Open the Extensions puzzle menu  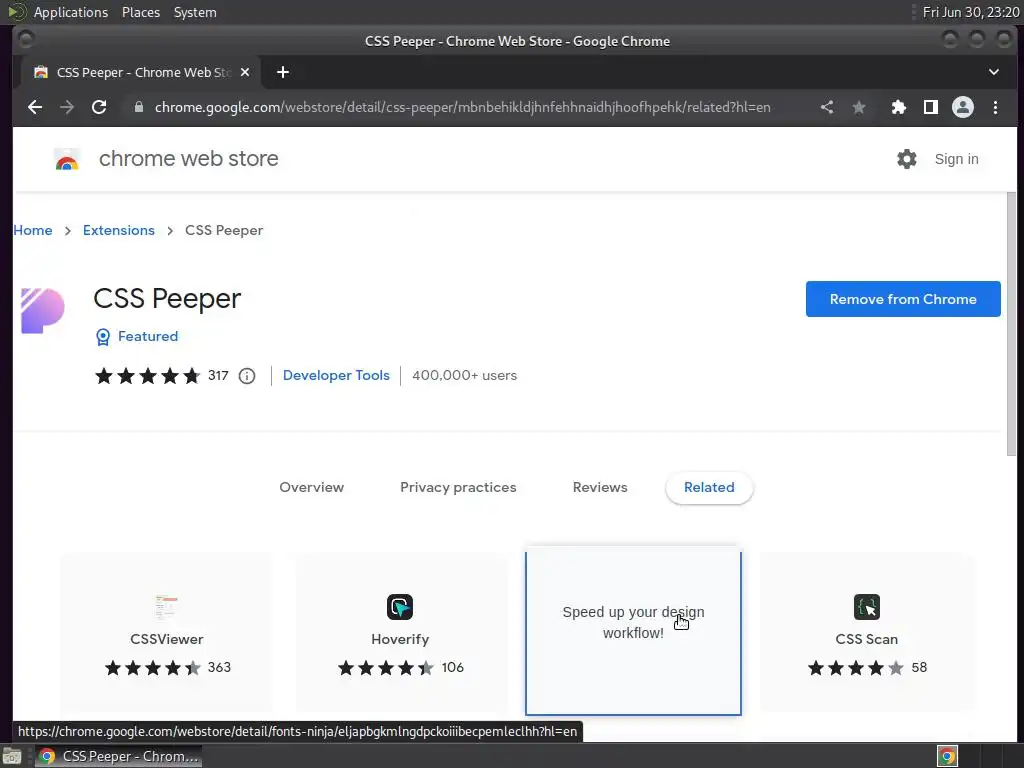click(x=899, y=107)
